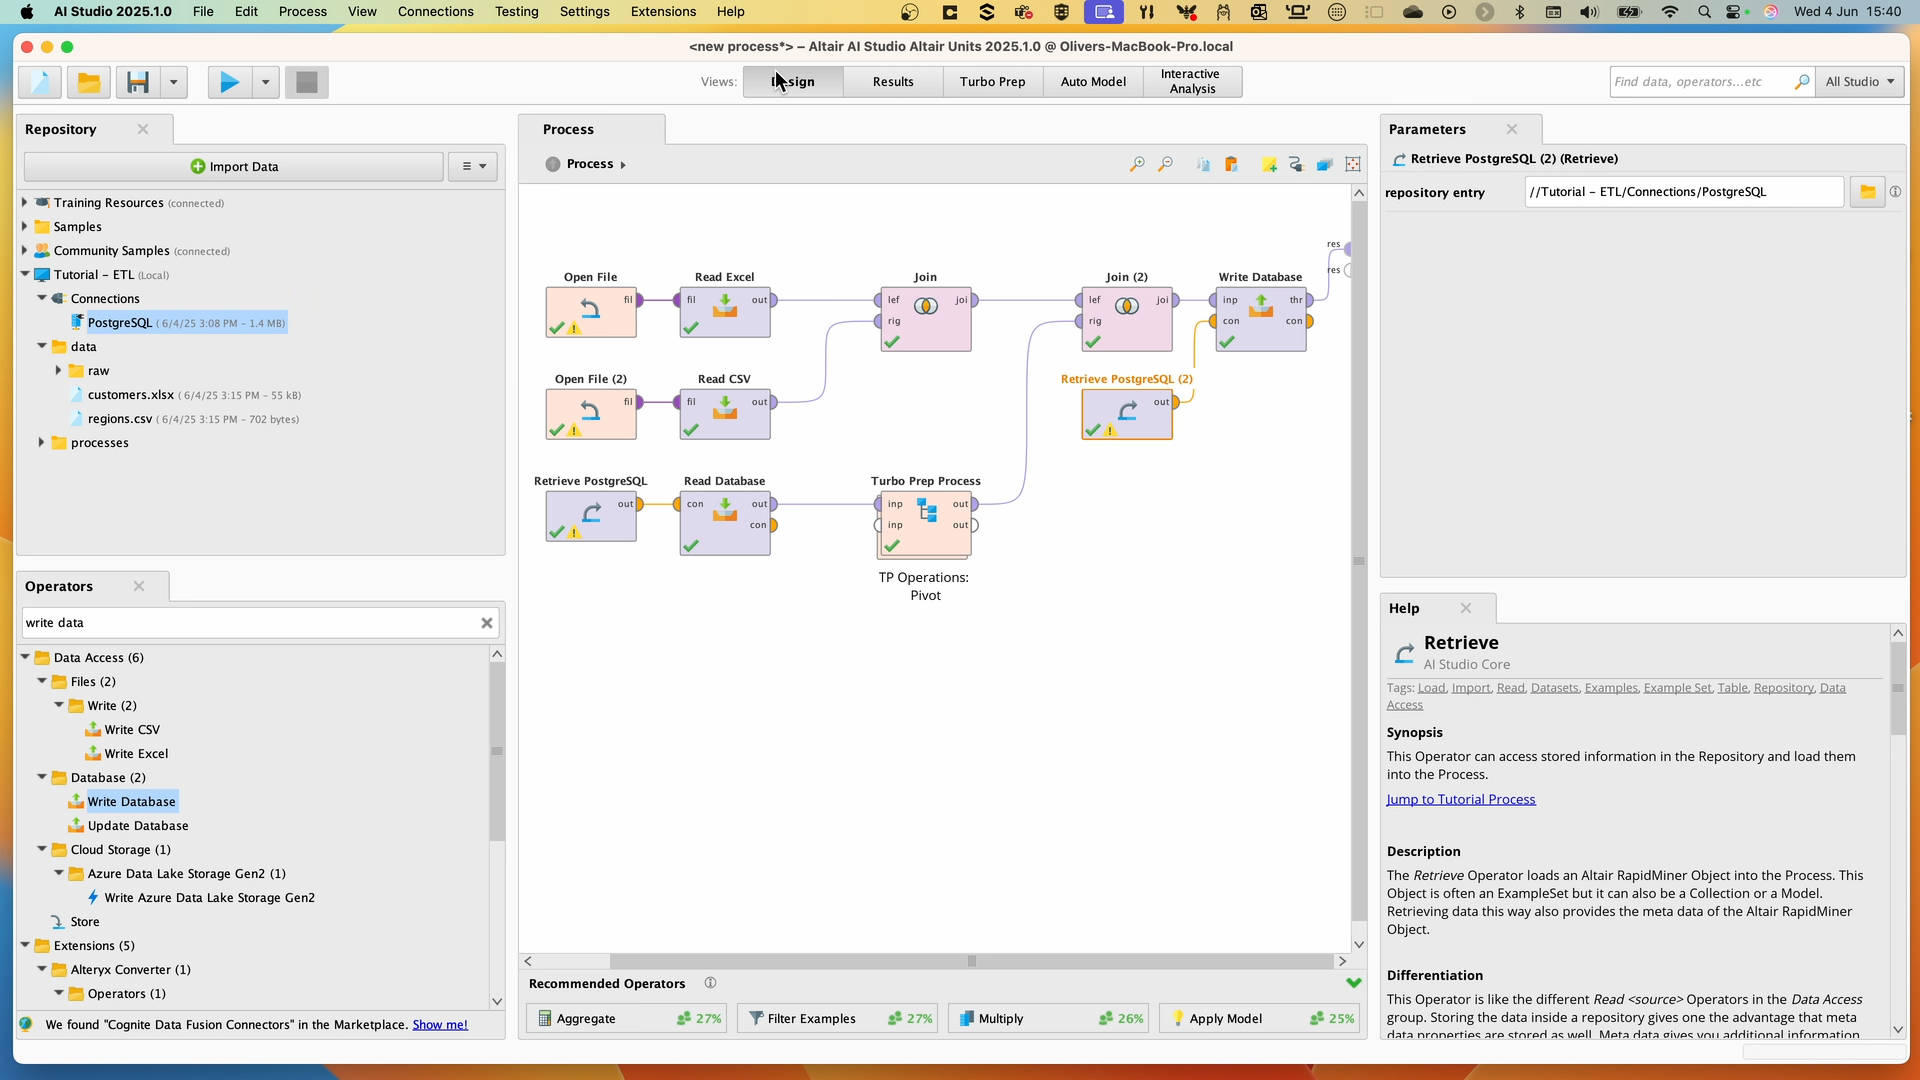The width and height of the screenshot is (1920, 1080).
Task: Collapse the Recommended Operators panel
Action: pos(1355,983)
